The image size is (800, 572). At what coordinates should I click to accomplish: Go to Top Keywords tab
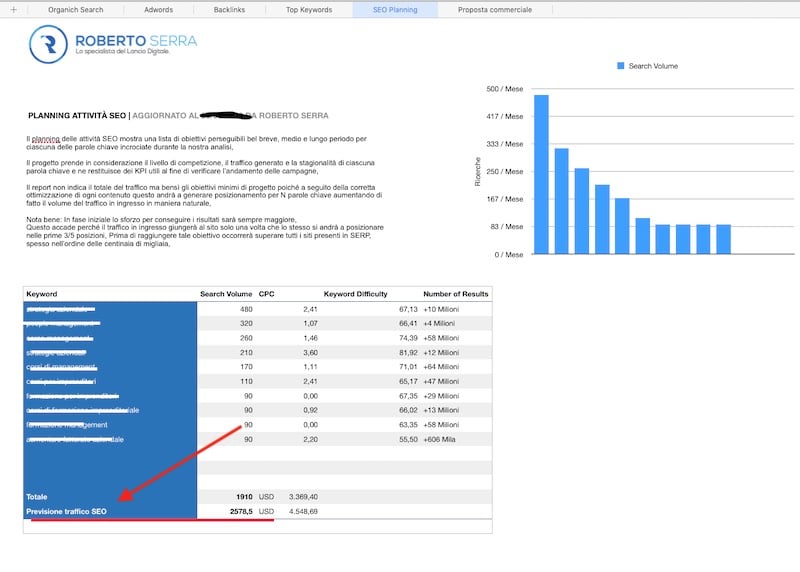[309, 10]
